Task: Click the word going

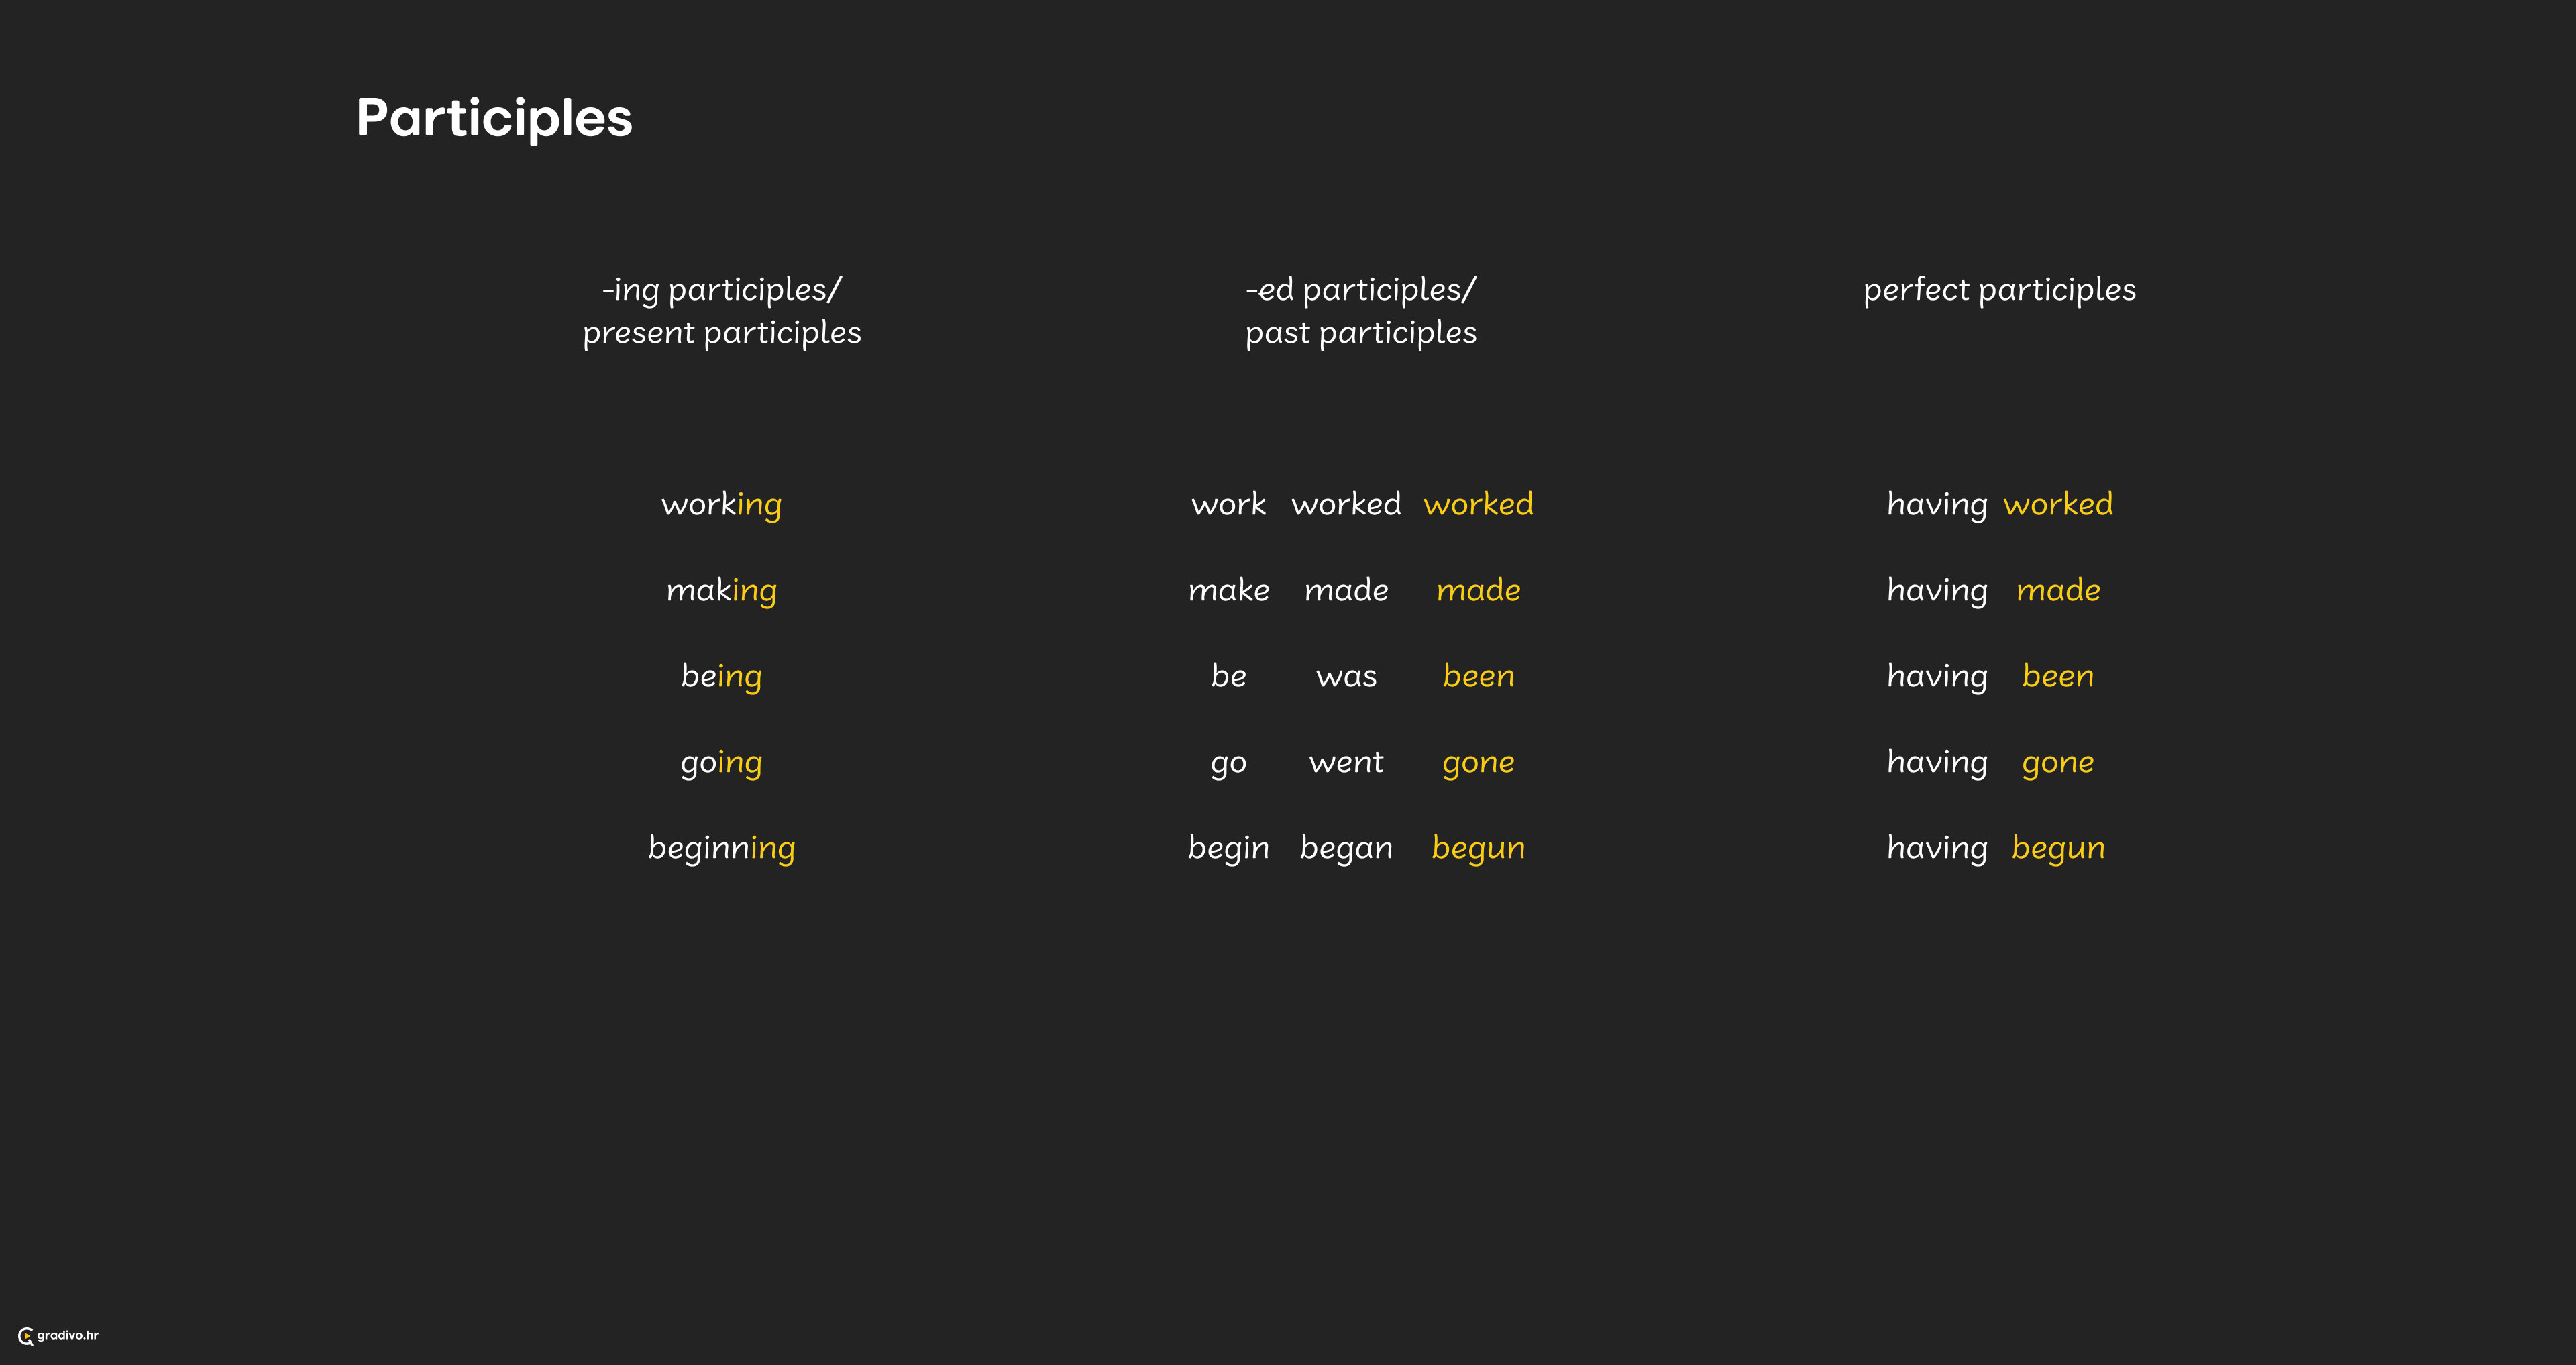Action: (722, 763)
